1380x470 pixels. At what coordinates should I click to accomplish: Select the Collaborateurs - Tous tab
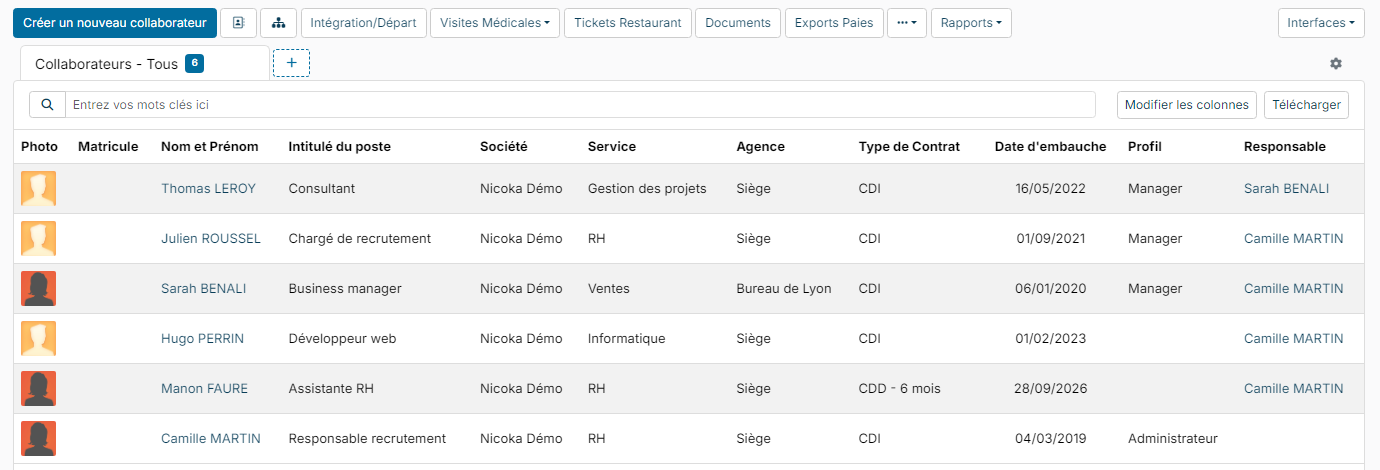144,63
